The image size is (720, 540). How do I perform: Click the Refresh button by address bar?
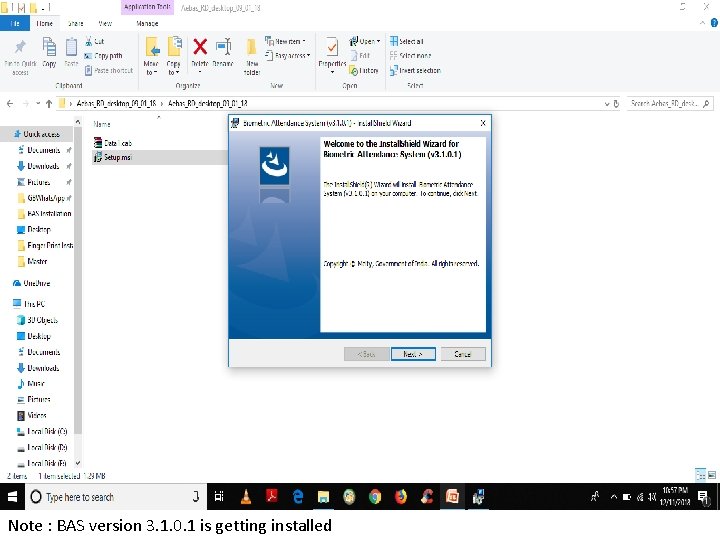(616, 104)
